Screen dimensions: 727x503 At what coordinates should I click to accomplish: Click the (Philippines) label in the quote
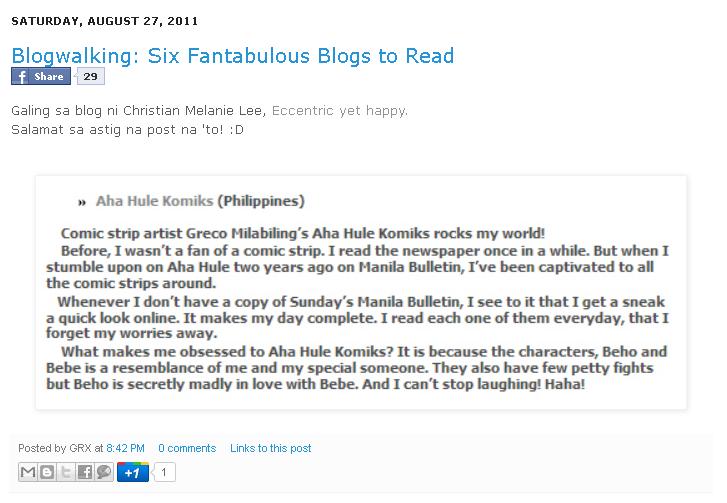[x=261, y=201]
